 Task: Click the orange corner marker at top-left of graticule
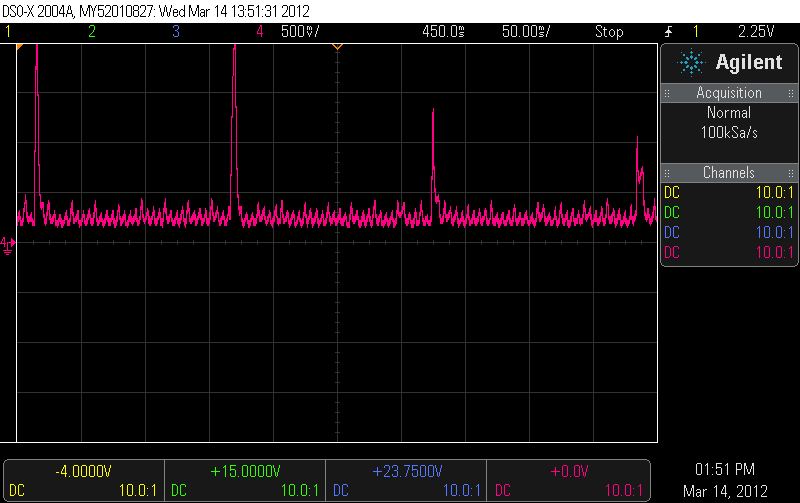[x=19, y=47]
